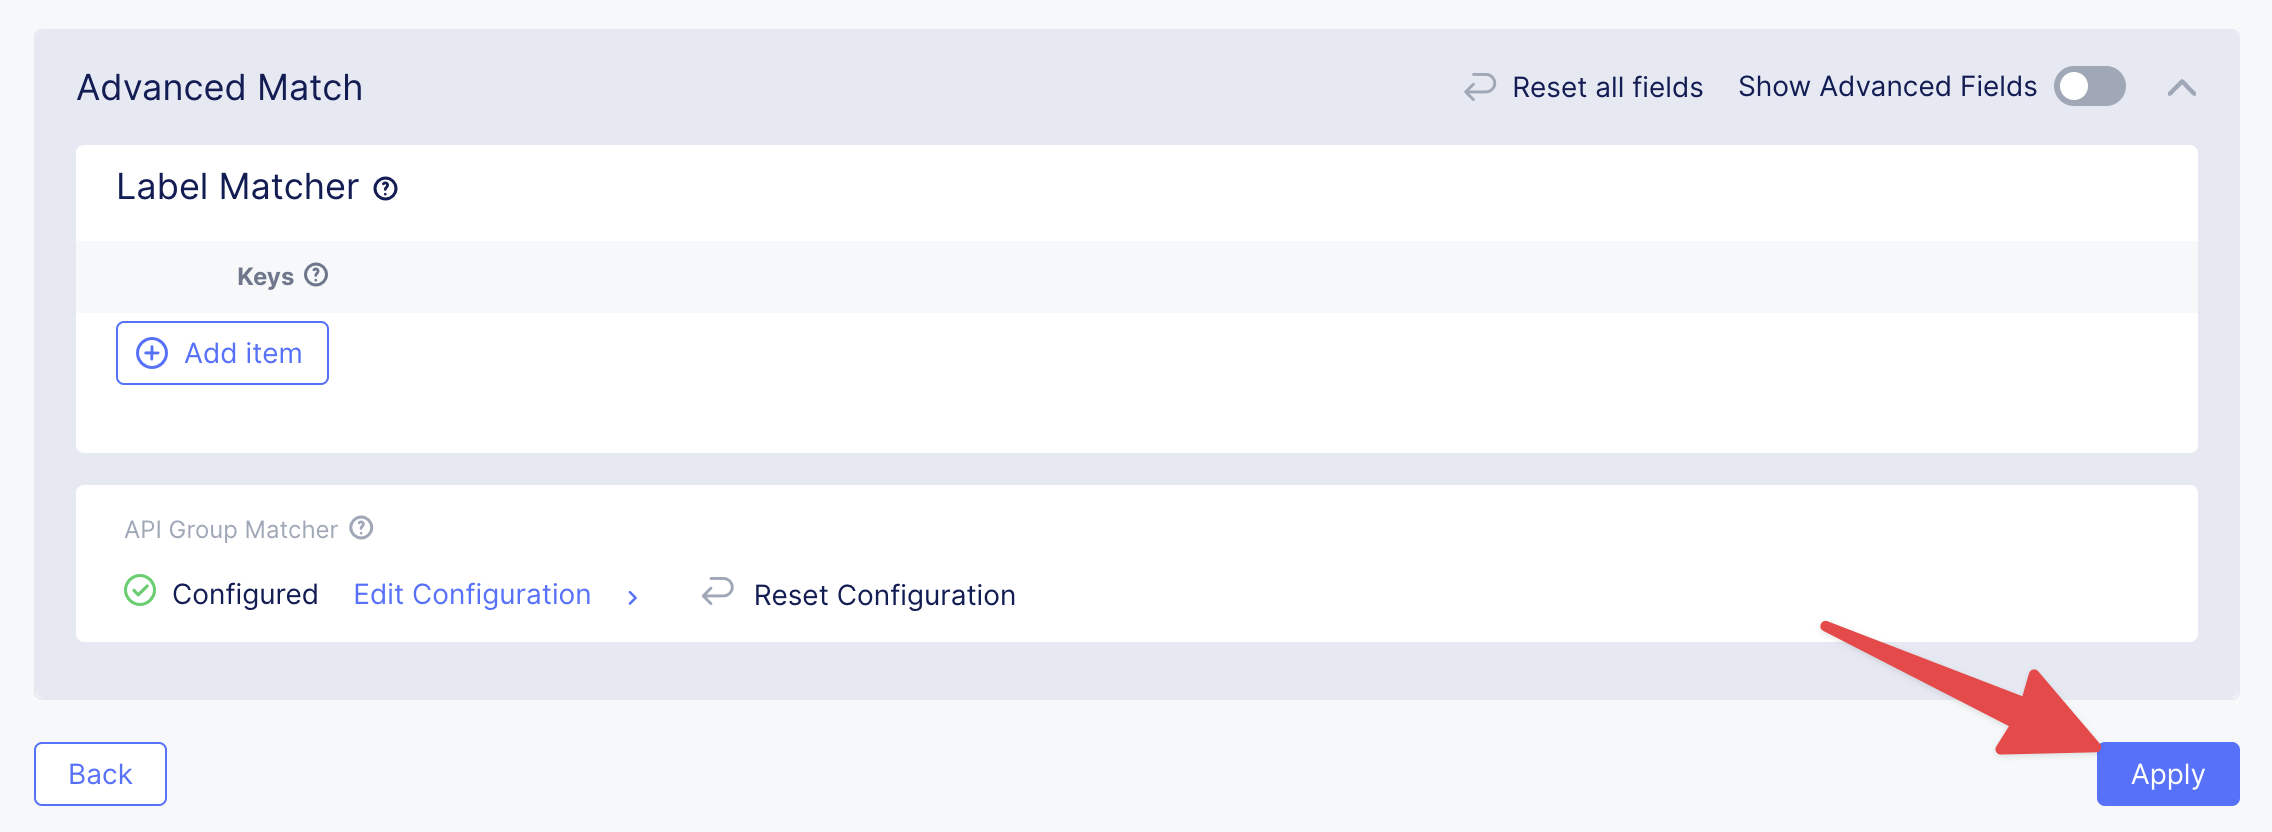
Task: Click the green Configured checkmark icon
Action: (140, 591)
